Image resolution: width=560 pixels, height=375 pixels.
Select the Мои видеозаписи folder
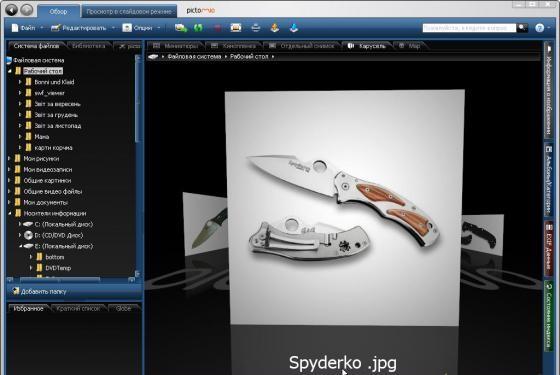click(x=48, y=169)
